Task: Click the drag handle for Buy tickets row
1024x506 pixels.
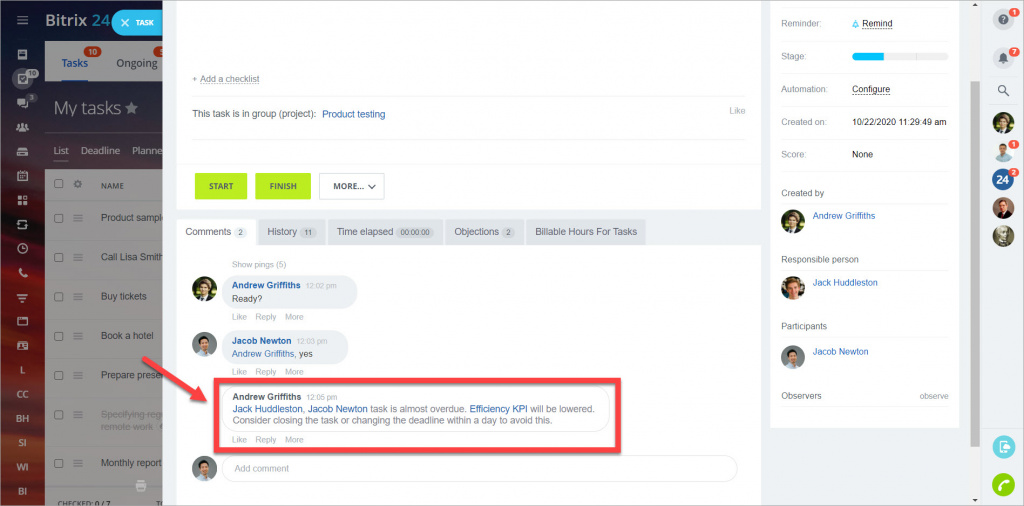Action: click(78, 296)
